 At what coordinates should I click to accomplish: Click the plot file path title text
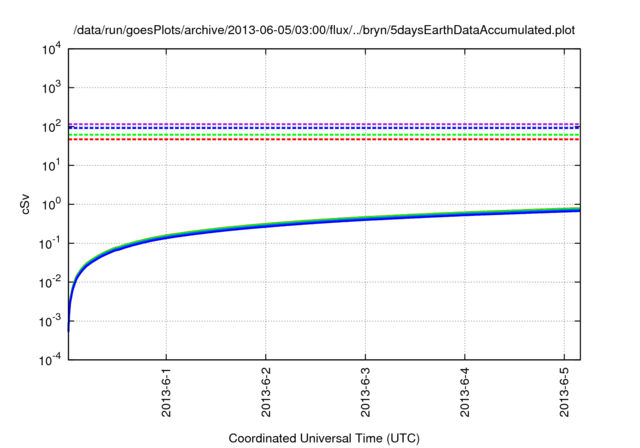324,30
